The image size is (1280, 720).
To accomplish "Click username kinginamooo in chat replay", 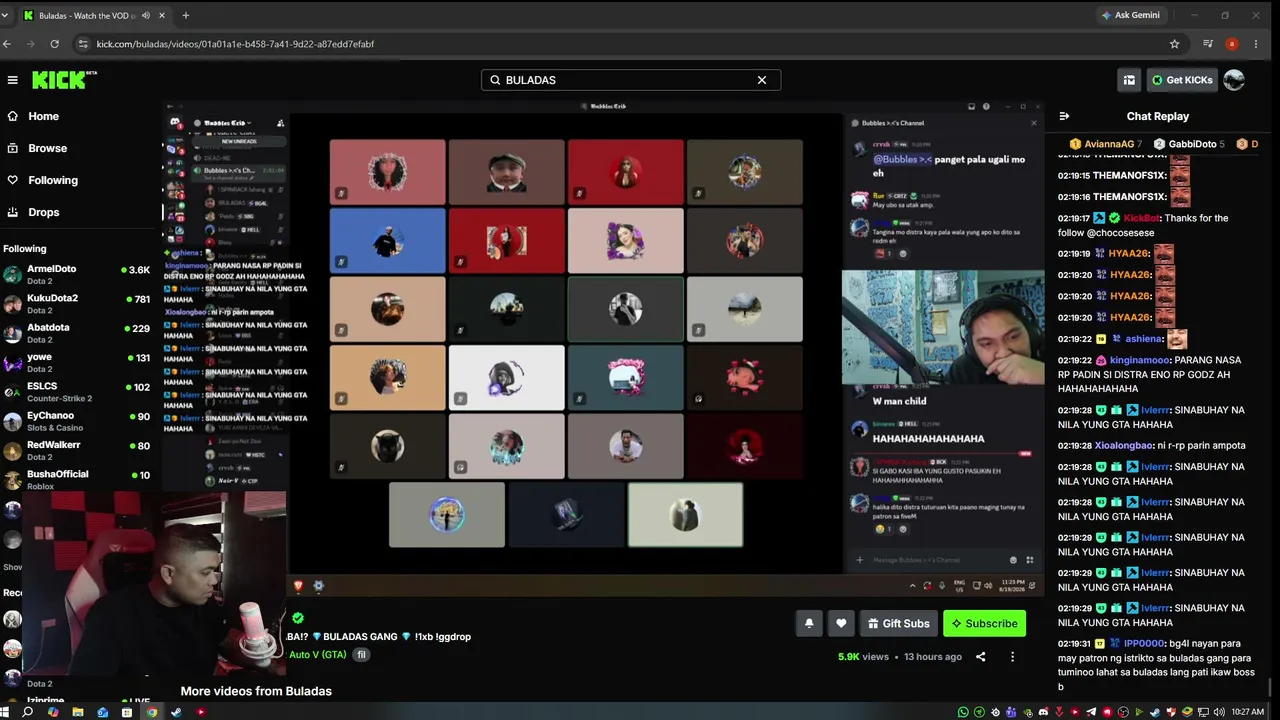I will pyautogui.click(x=1140, y=360).
